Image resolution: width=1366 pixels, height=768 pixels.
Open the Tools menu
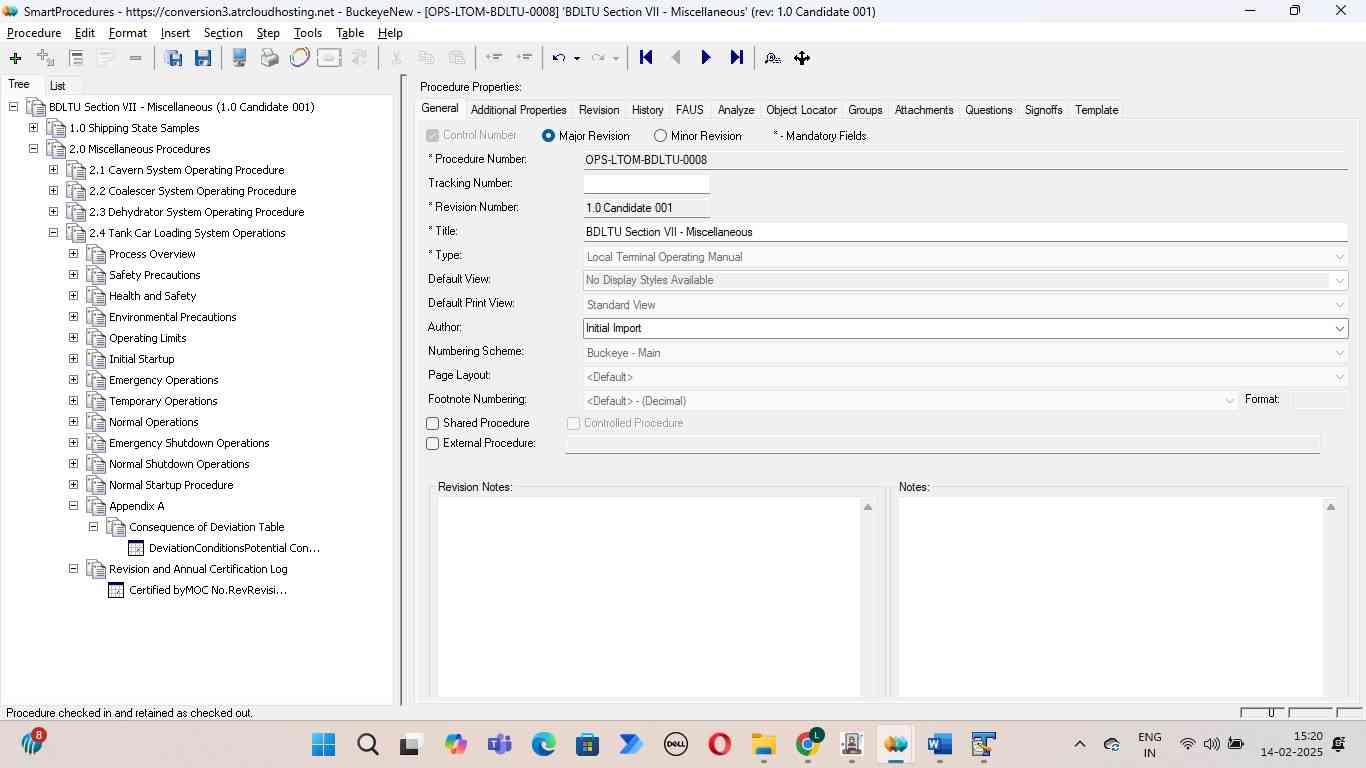(307, 33)
